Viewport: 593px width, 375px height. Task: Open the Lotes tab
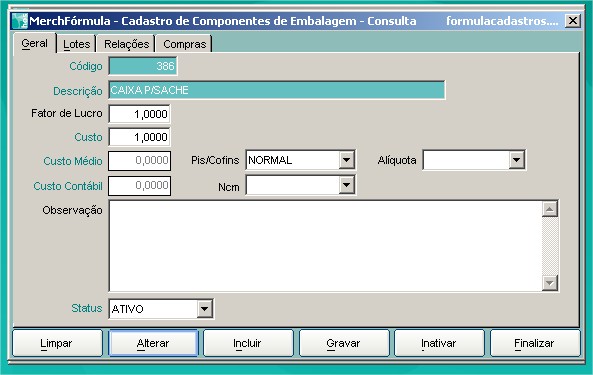pyautogui.click(x=76, y=44)
